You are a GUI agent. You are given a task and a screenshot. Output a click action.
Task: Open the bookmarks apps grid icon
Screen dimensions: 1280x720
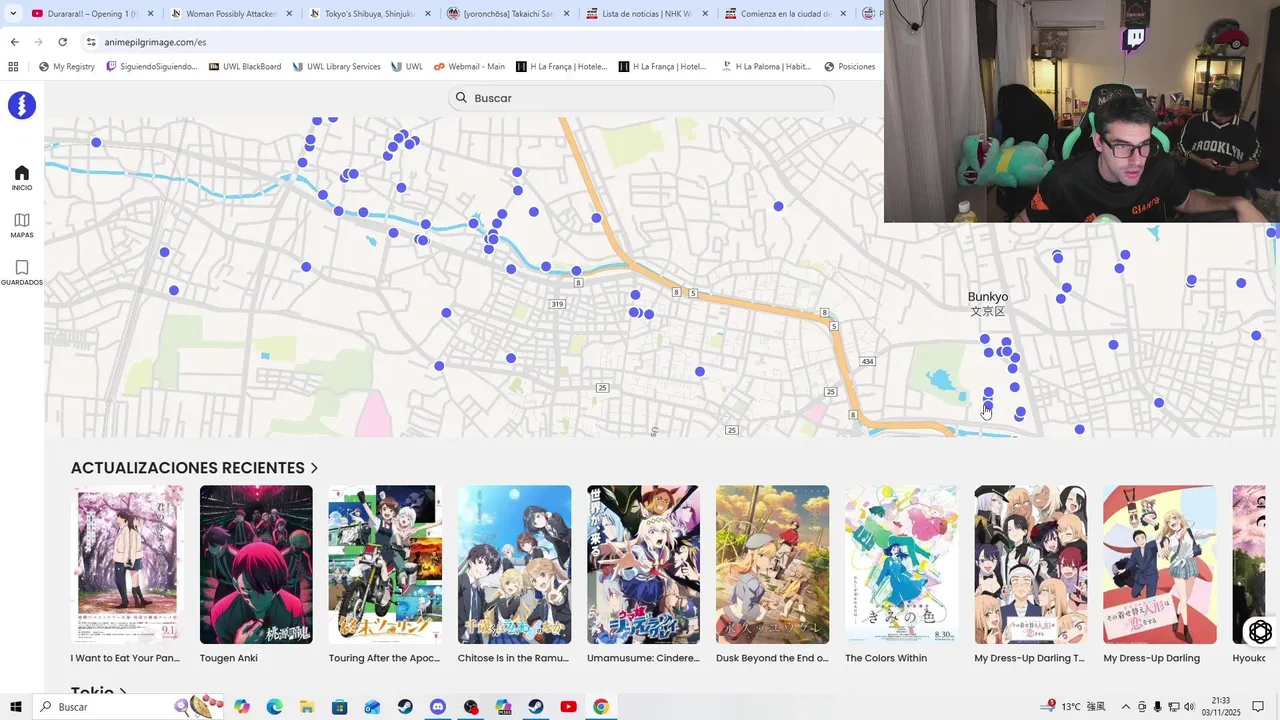point(13,67)
